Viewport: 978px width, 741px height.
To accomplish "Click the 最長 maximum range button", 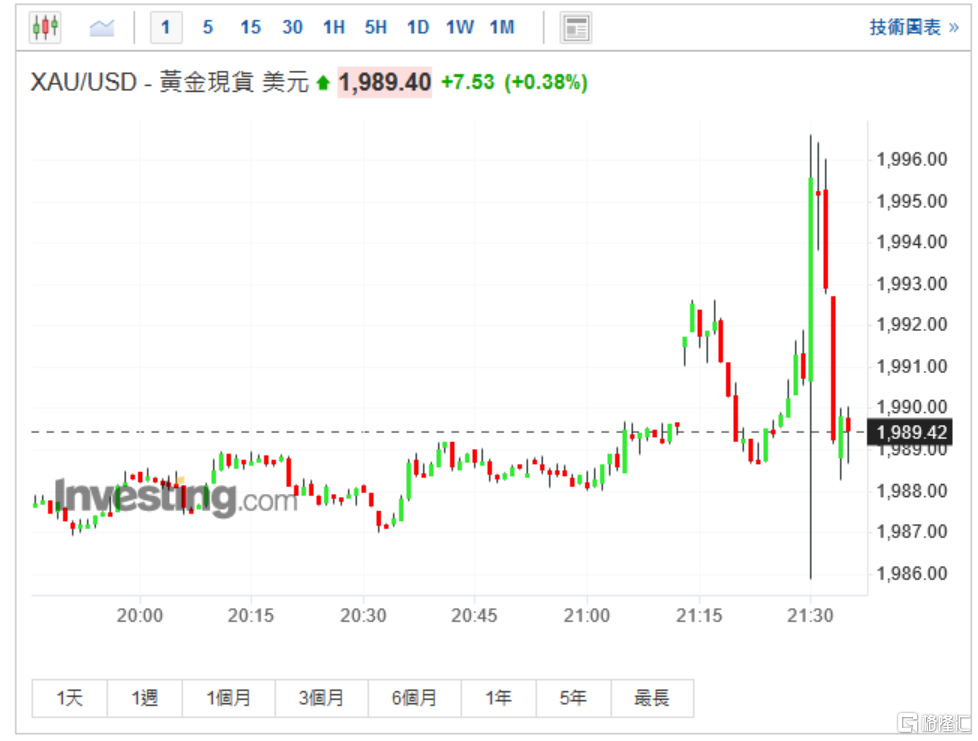I will coord(651,698).
